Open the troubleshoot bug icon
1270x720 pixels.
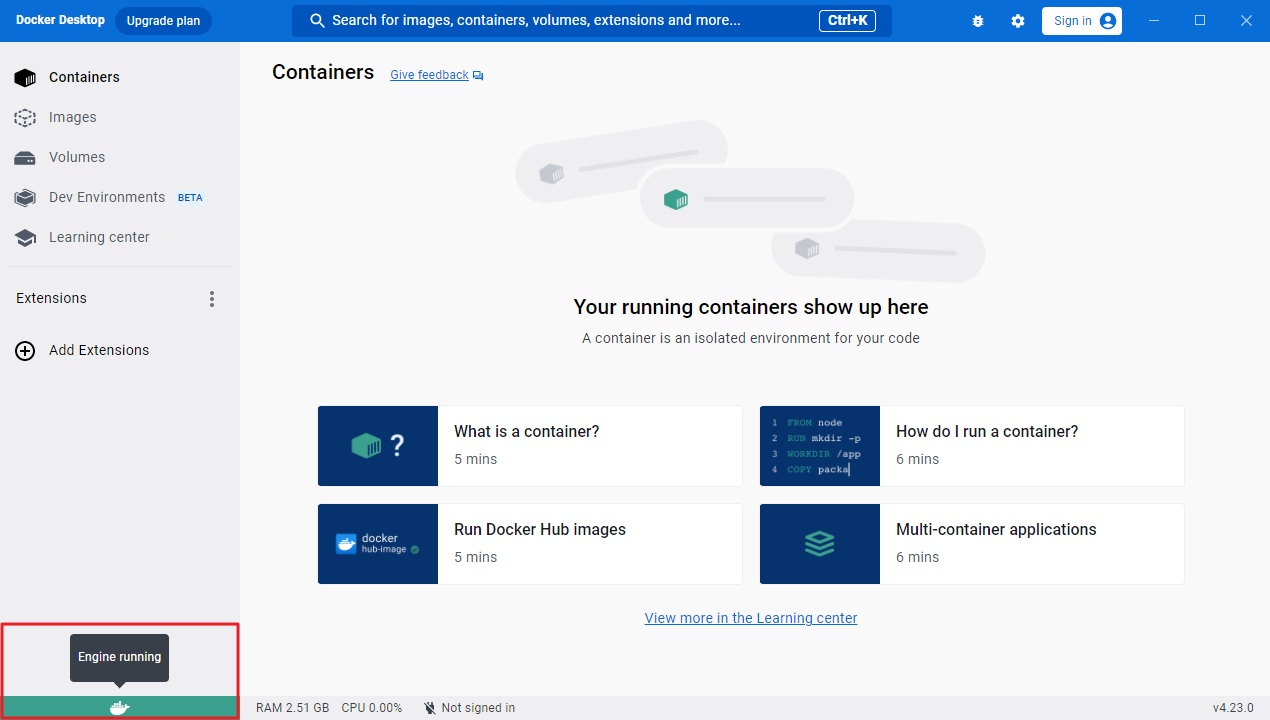[978, 21]
